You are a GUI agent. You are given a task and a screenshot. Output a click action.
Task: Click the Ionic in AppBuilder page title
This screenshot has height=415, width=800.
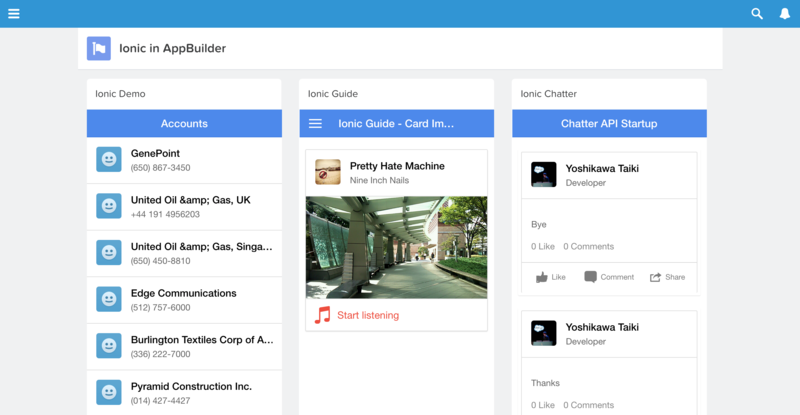click(x=172, y=48)
